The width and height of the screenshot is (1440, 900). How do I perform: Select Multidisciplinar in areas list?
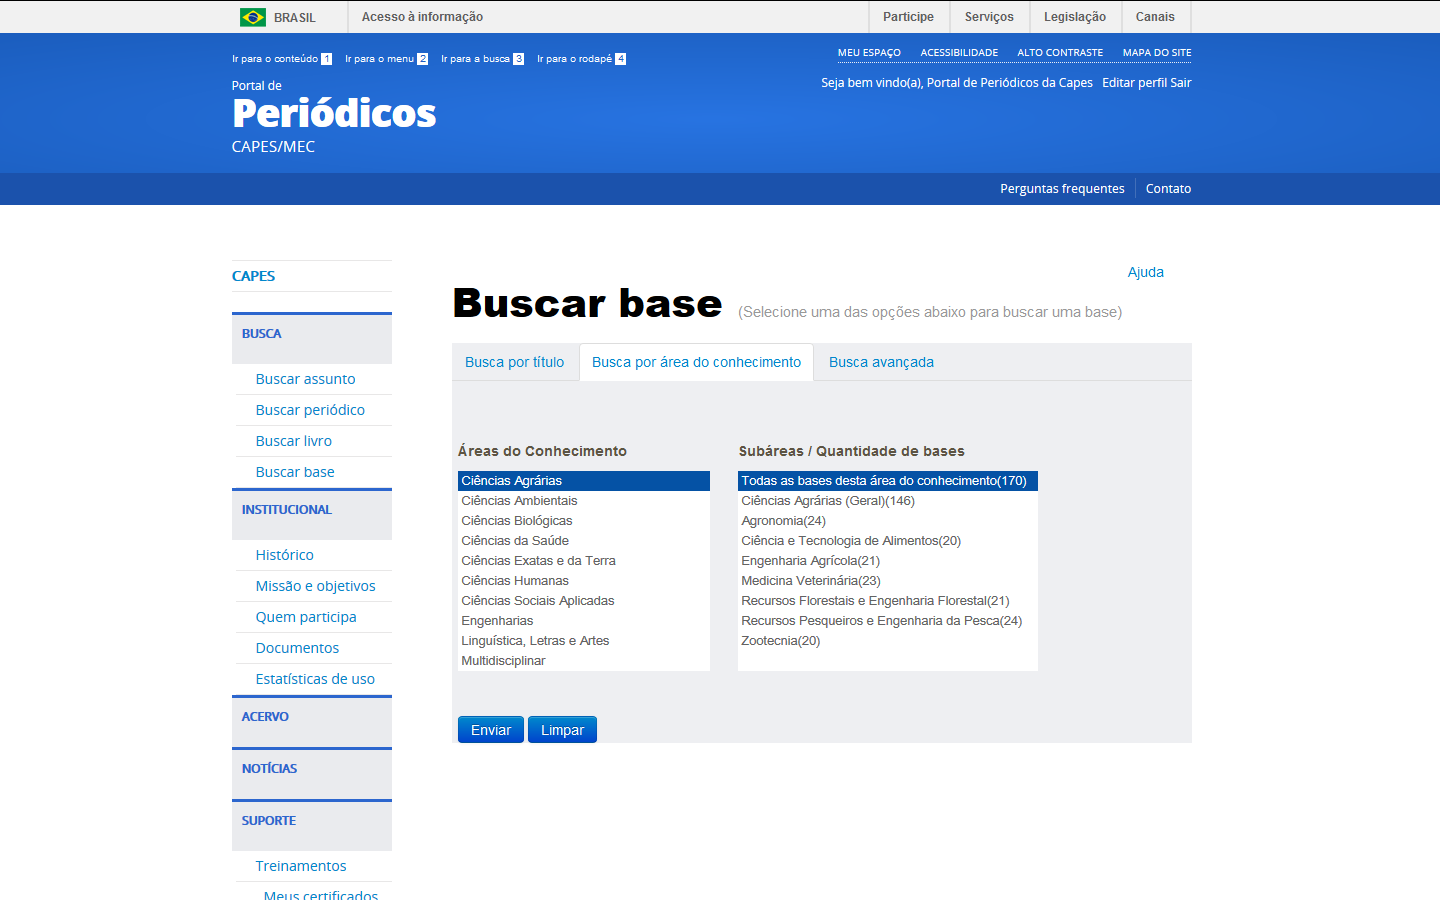584,661
